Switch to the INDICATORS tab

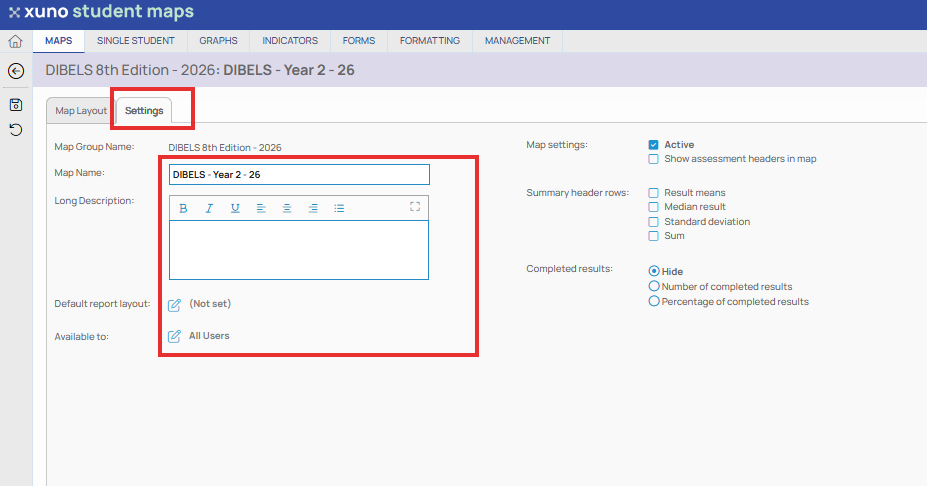click(290, 41)
